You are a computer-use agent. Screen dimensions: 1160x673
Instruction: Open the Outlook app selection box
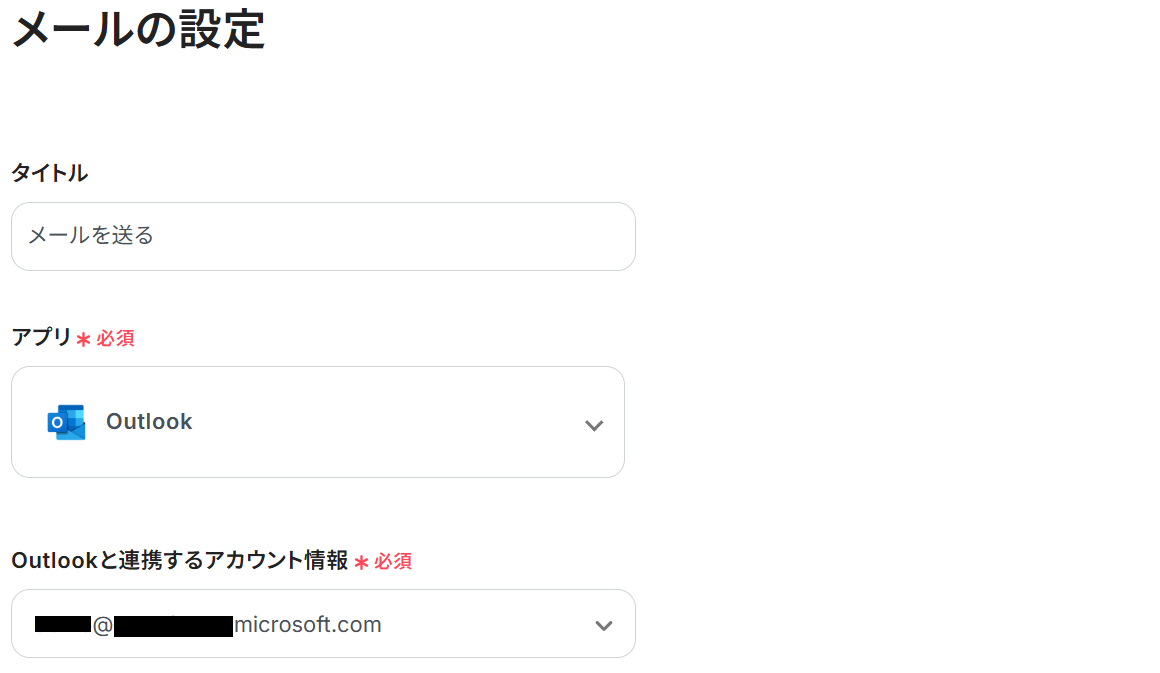[x=317, y=422]
